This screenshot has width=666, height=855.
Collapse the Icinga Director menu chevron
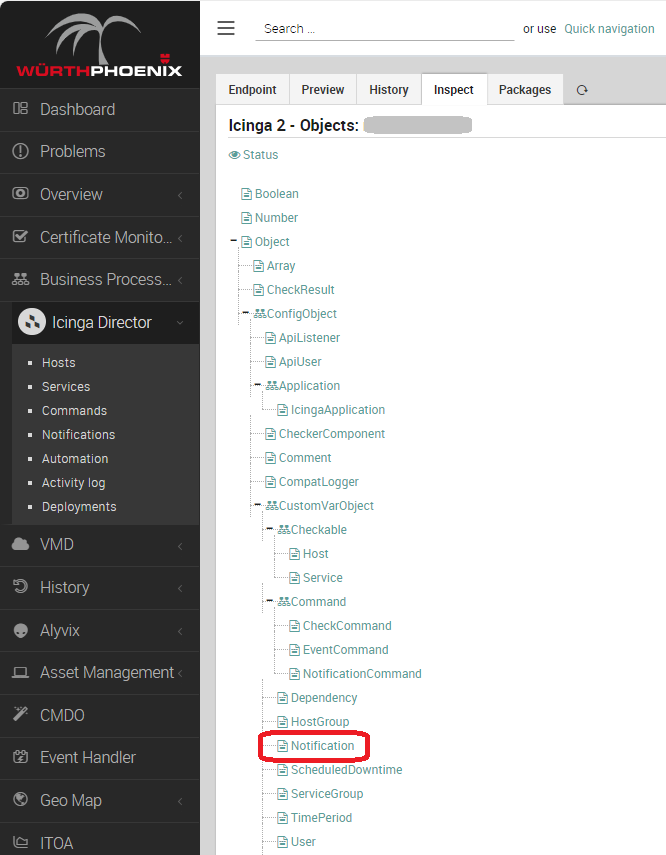(180, 323)
